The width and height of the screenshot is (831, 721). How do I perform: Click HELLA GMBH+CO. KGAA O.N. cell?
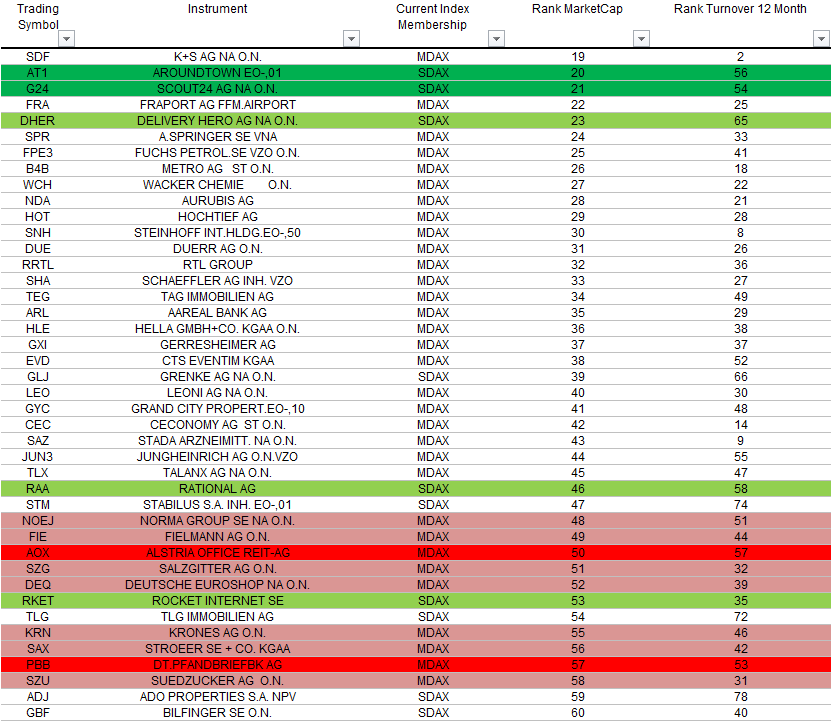point(217,329)
